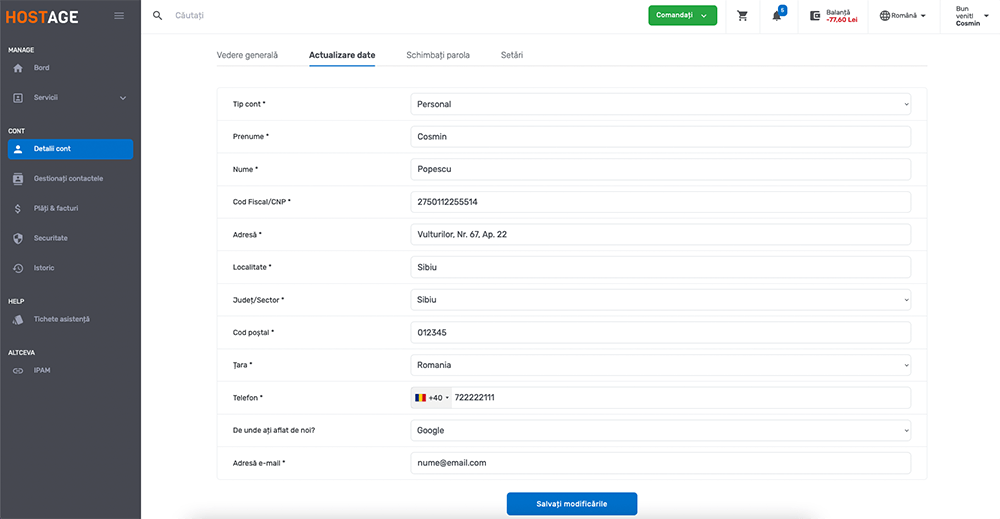
Task: Click the IPAM link icon
Action: point(18,370)
